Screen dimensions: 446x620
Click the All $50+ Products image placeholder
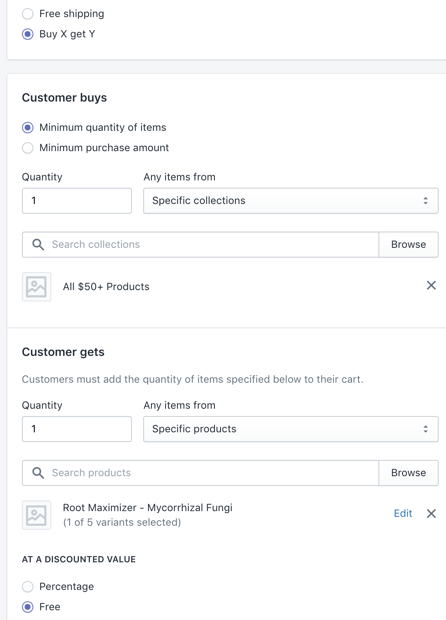tap(36, 287)
